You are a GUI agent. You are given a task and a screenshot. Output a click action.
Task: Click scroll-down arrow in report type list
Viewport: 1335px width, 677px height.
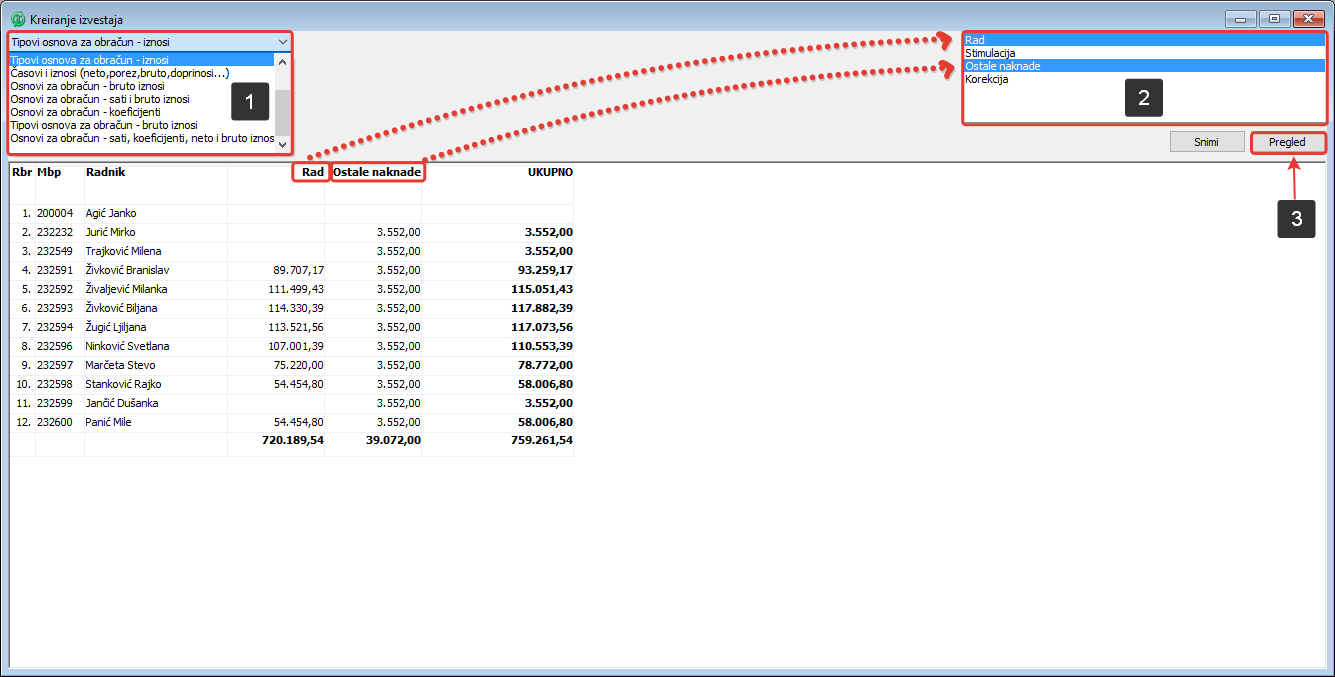(282, 145)
